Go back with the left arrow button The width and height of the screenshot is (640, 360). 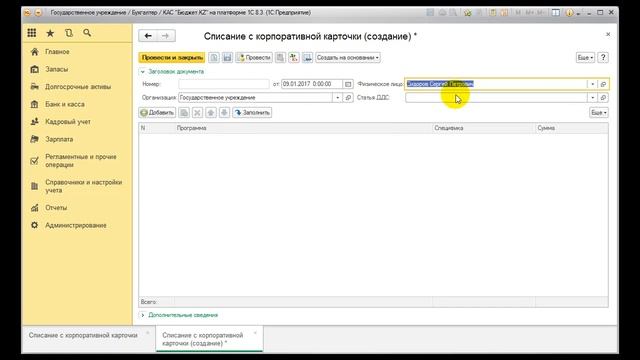[x=148, y=36]
